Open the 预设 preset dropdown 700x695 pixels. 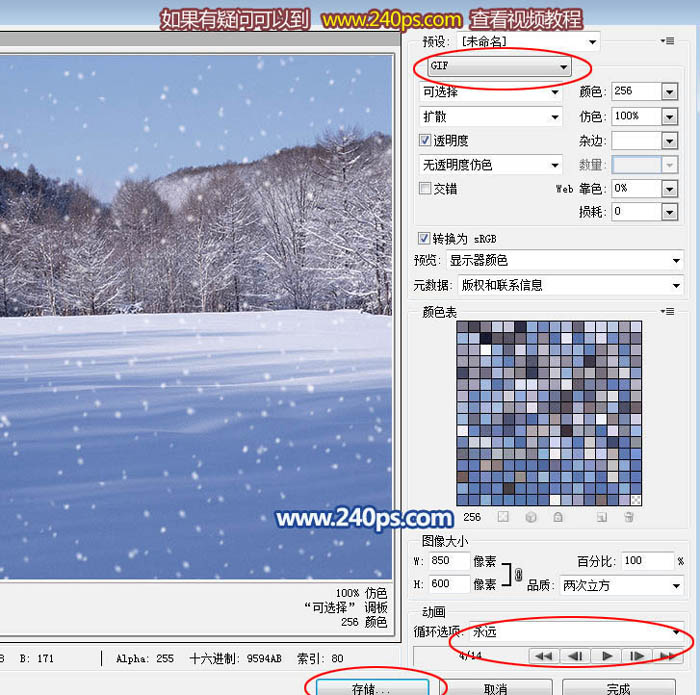click(x=528, y=42)
